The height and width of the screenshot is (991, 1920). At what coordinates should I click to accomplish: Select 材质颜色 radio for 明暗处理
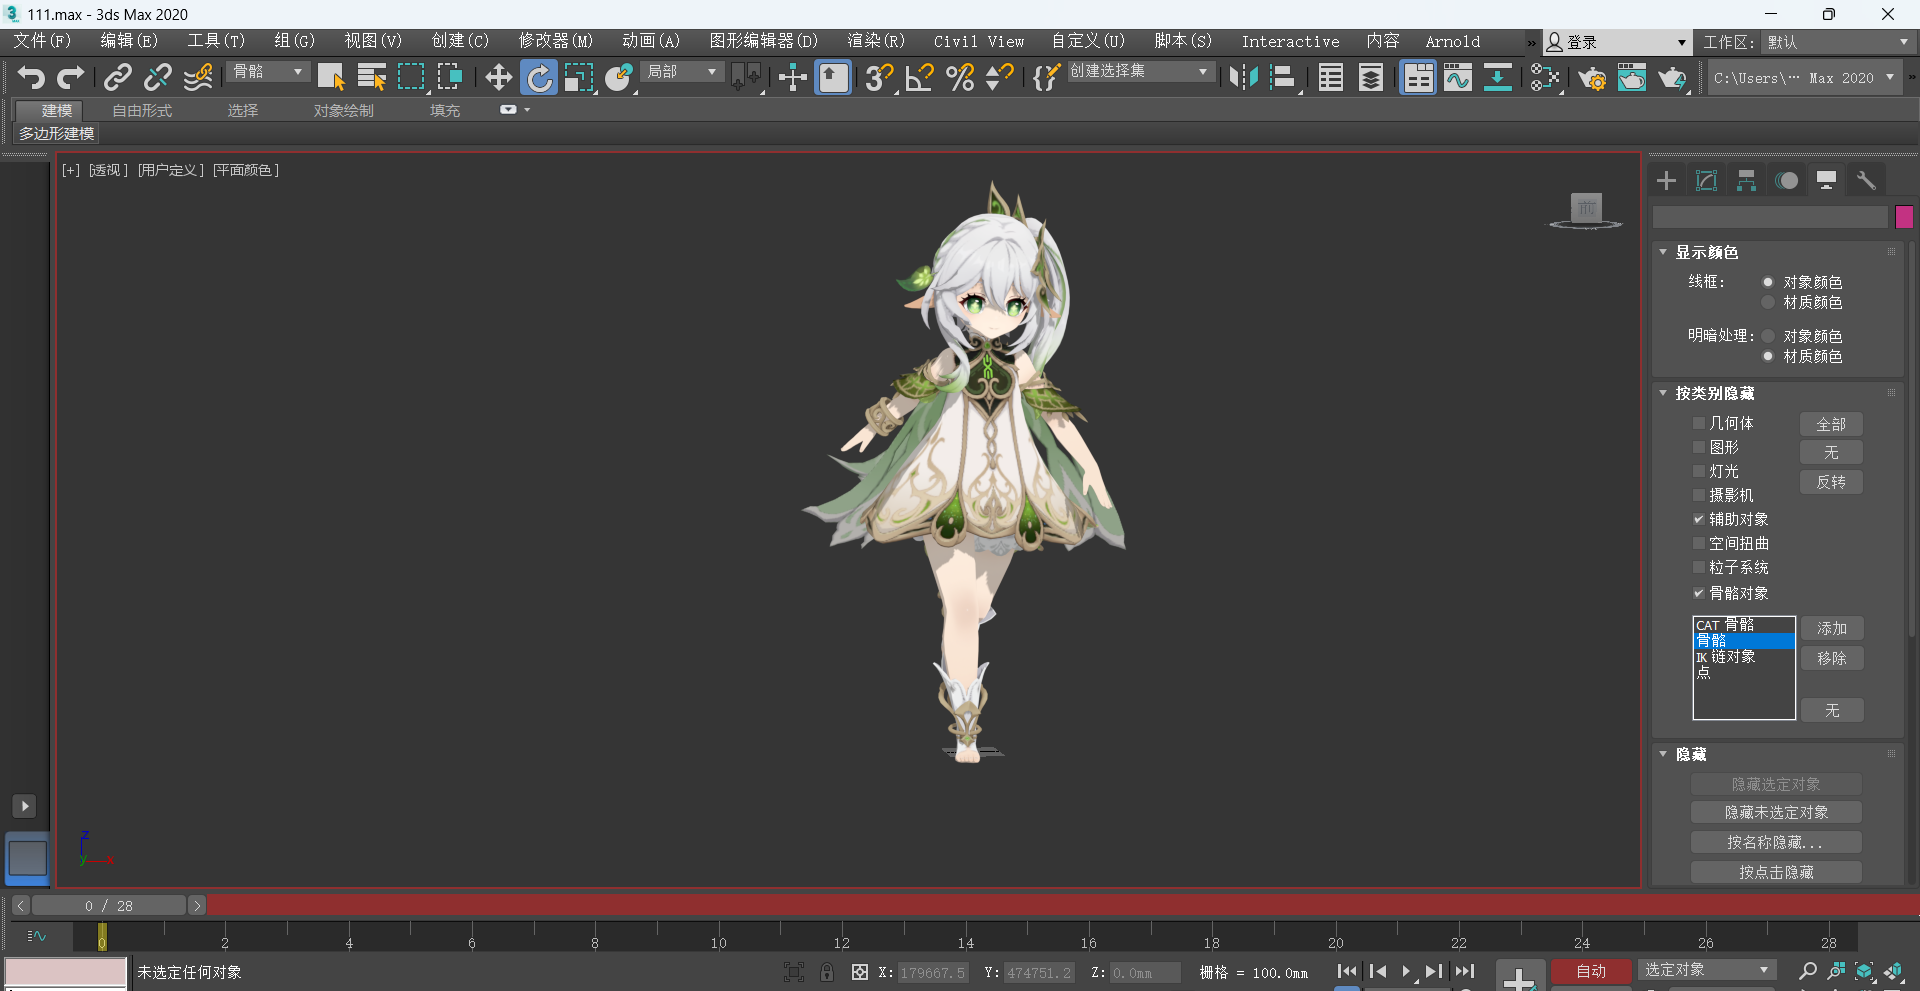coord(1768,356)
